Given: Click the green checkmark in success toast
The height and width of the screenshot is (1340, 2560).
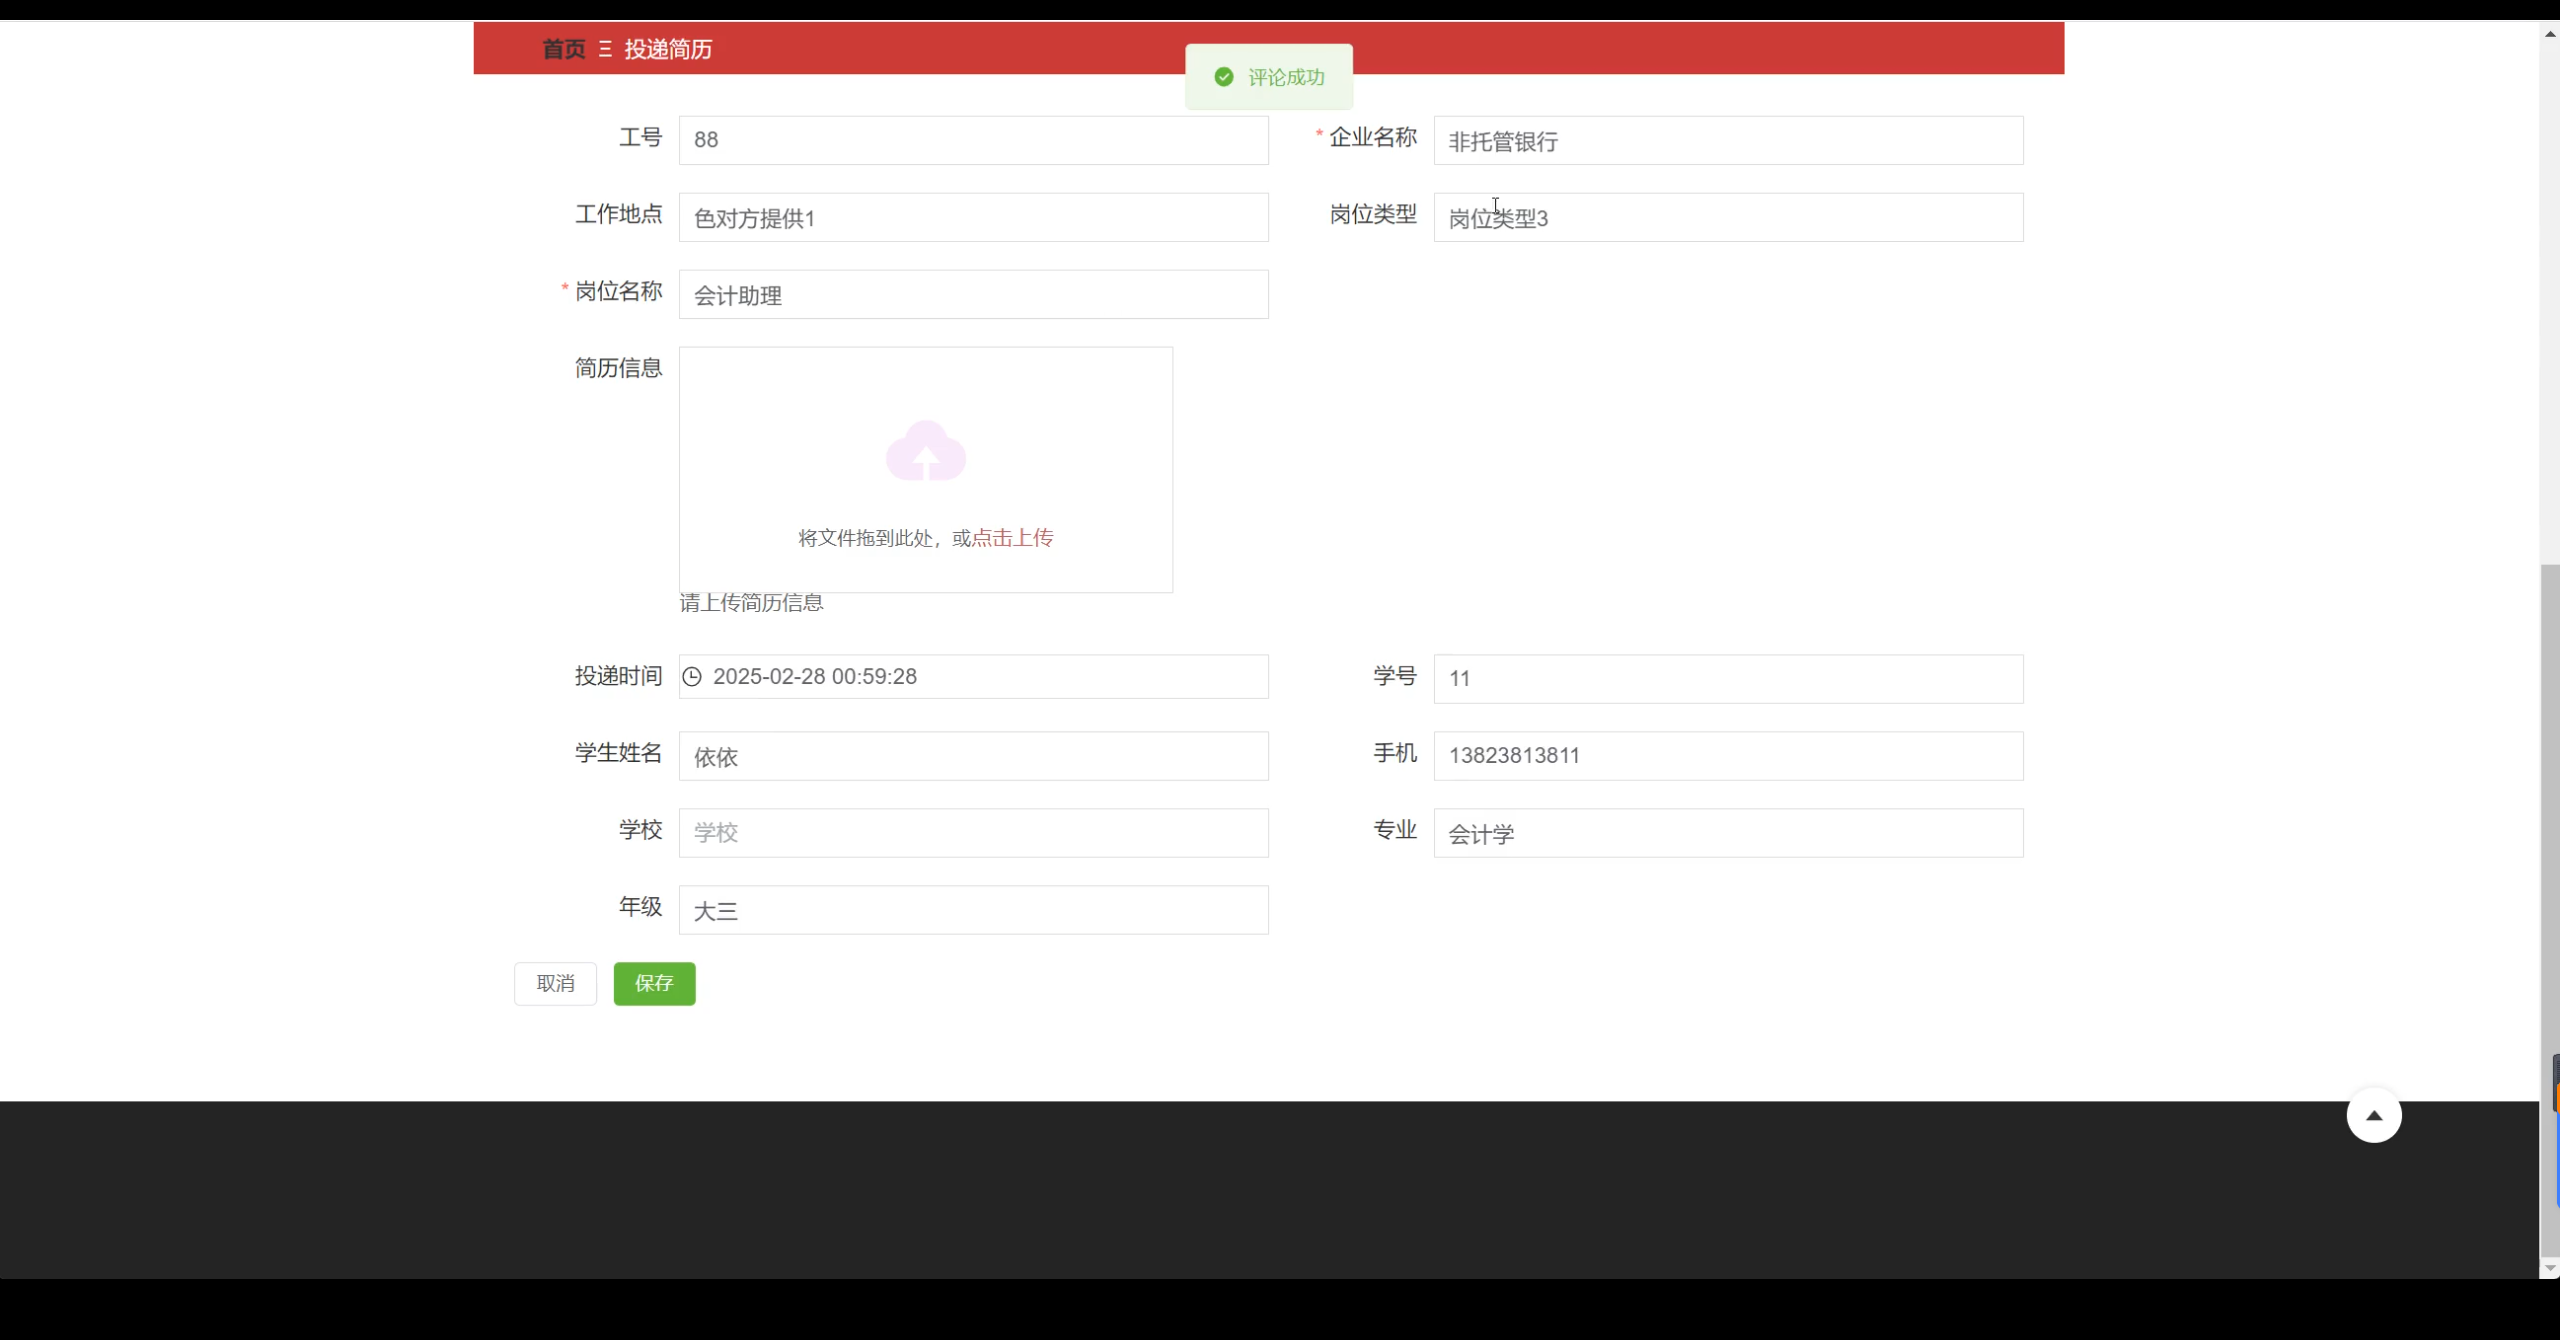Looking at the screenshot, I should click(x=1223, y=77).
